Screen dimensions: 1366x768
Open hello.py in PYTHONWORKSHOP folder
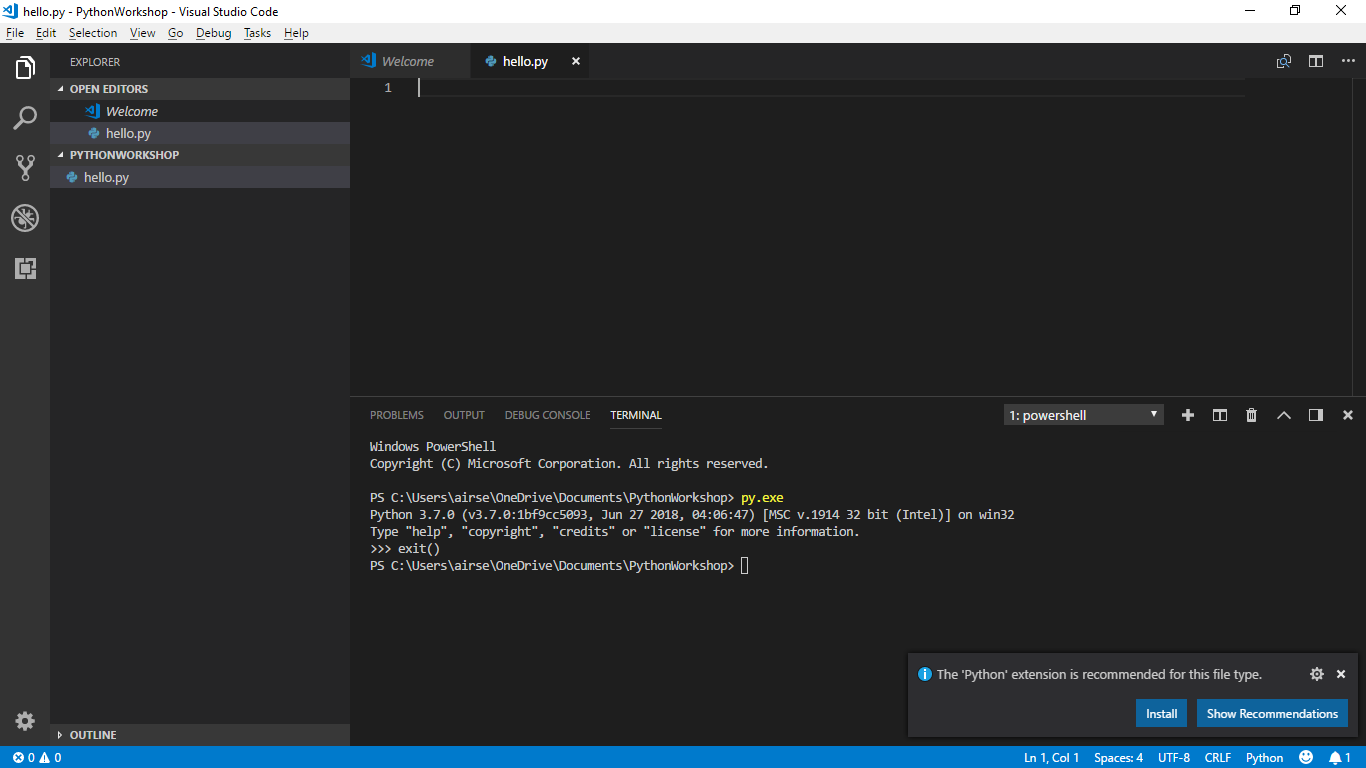200,177
